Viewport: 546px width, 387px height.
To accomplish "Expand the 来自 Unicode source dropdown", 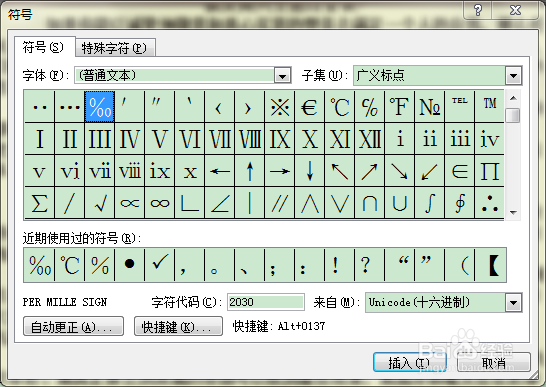I will (x=513, y=302).
